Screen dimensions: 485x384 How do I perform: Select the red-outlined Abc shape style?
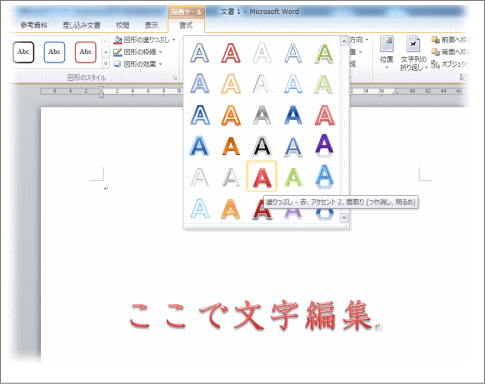(85, 52)
